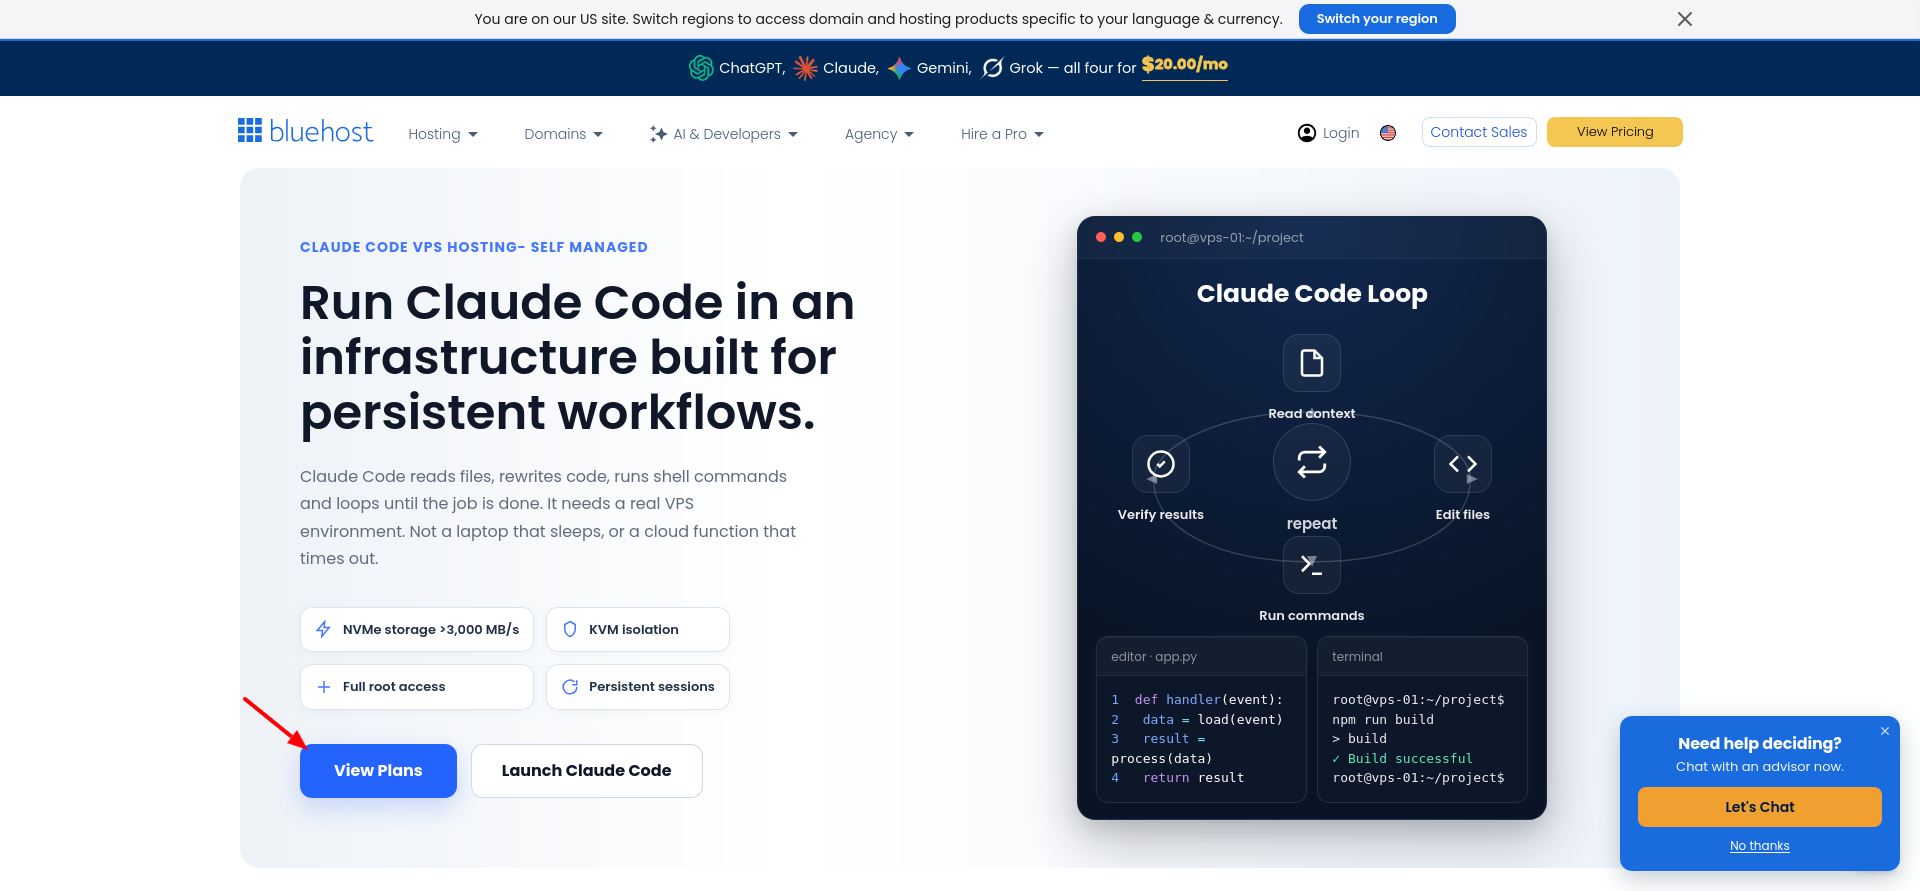1920x891 pixels.
Task: Click the Contact Sales button
Action: tap(1479, 132)
